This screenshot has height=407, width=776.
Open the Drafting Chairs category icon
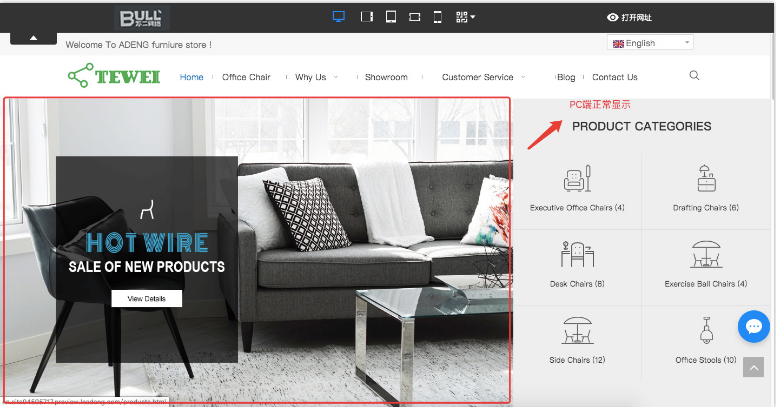pos(706,180)
